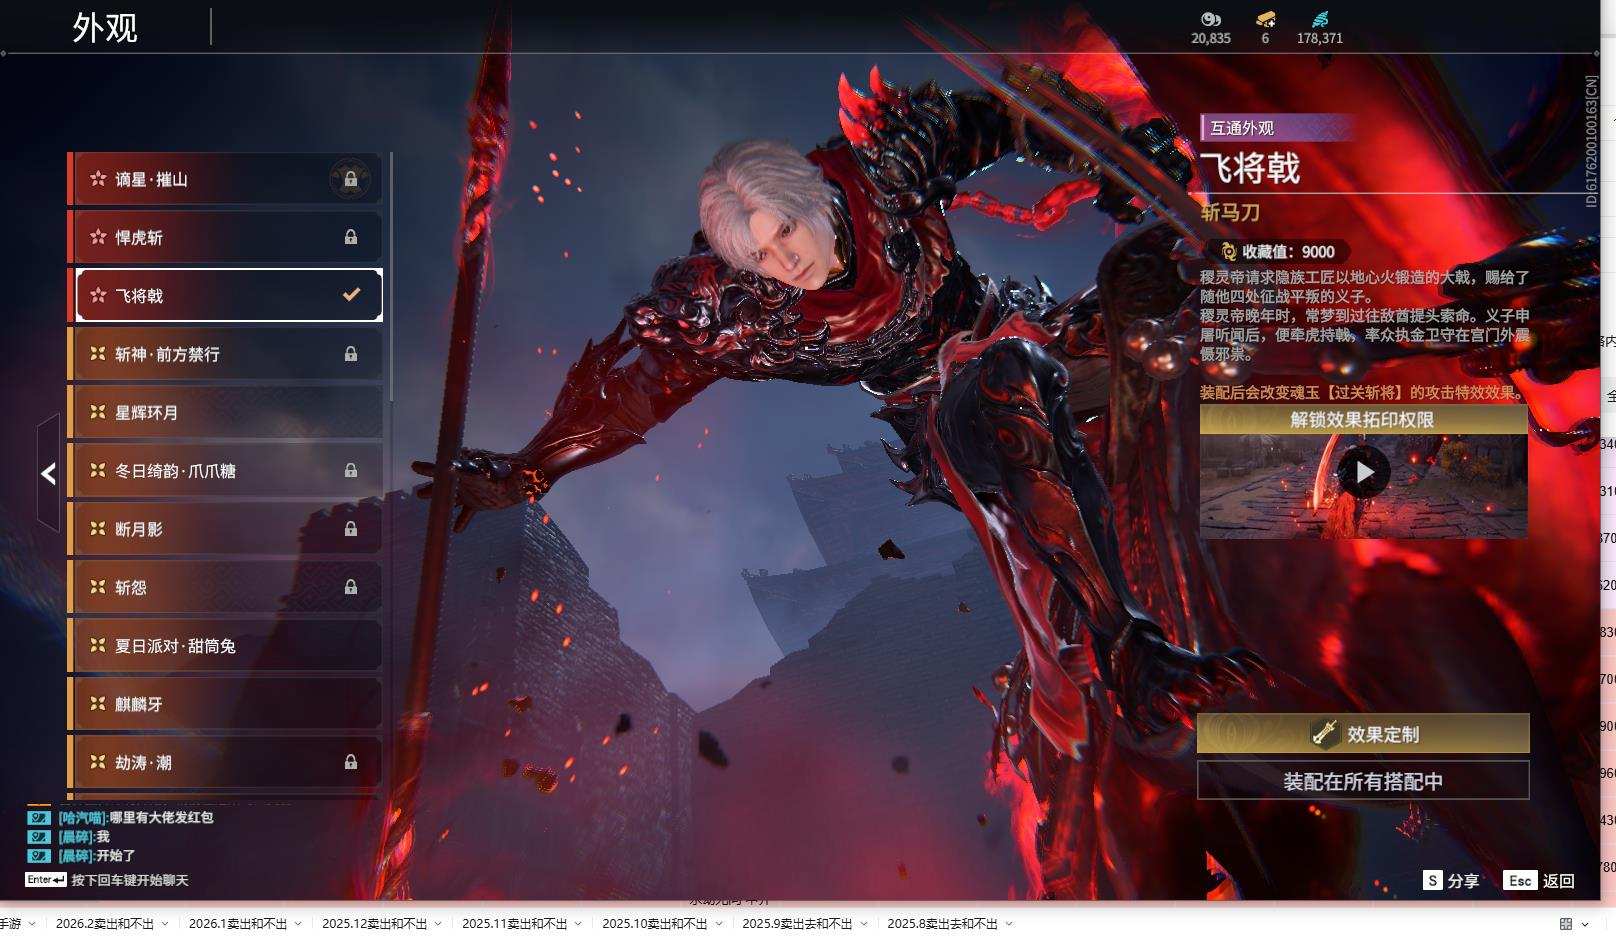
Task: Click the 互通外观 tag label
Action: (1242, 128)
